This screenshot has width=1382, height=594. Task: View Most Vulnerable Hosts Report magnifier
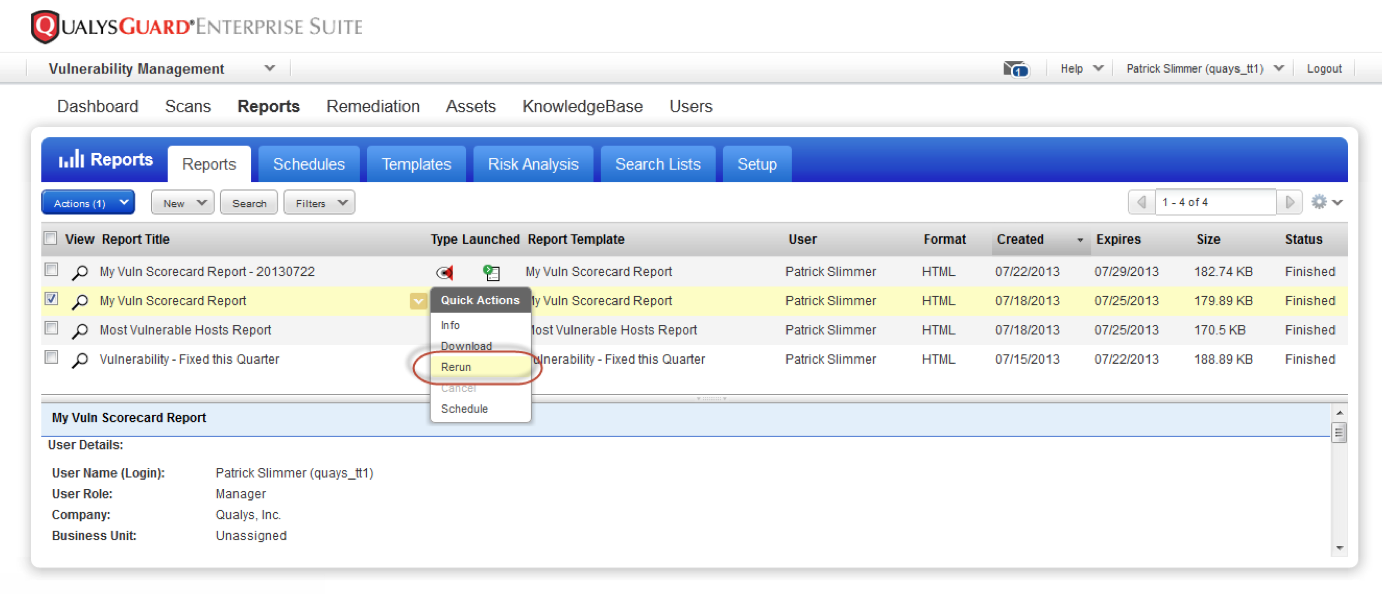80,331
